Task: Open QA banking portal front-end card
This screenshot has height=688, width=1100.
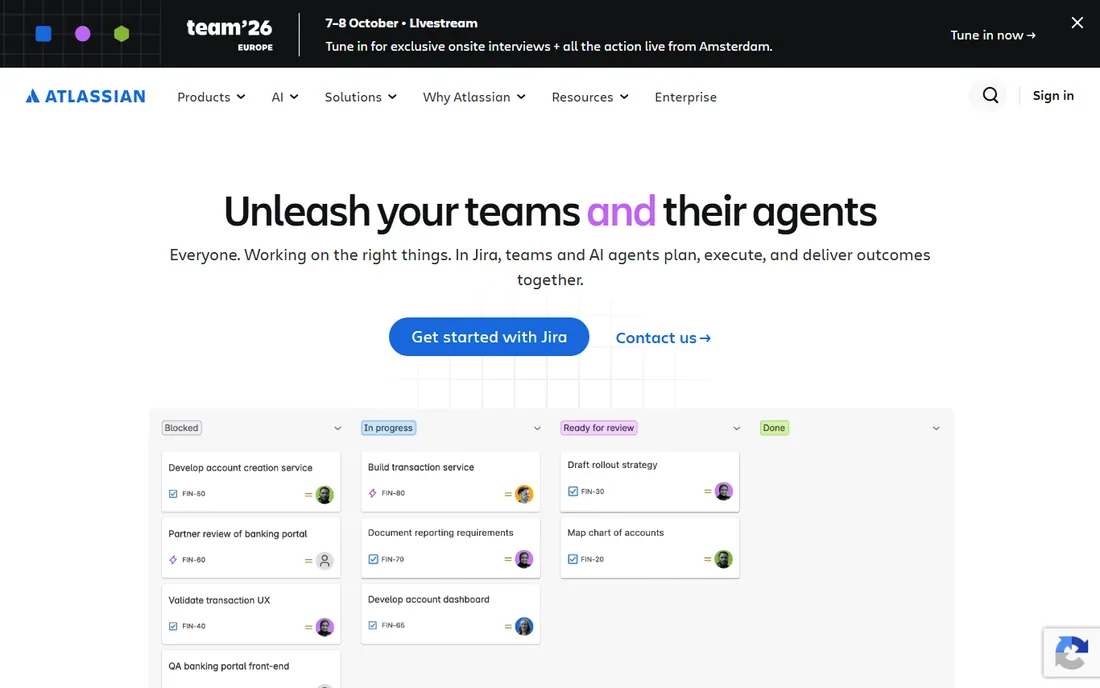Action: (251, 669)
